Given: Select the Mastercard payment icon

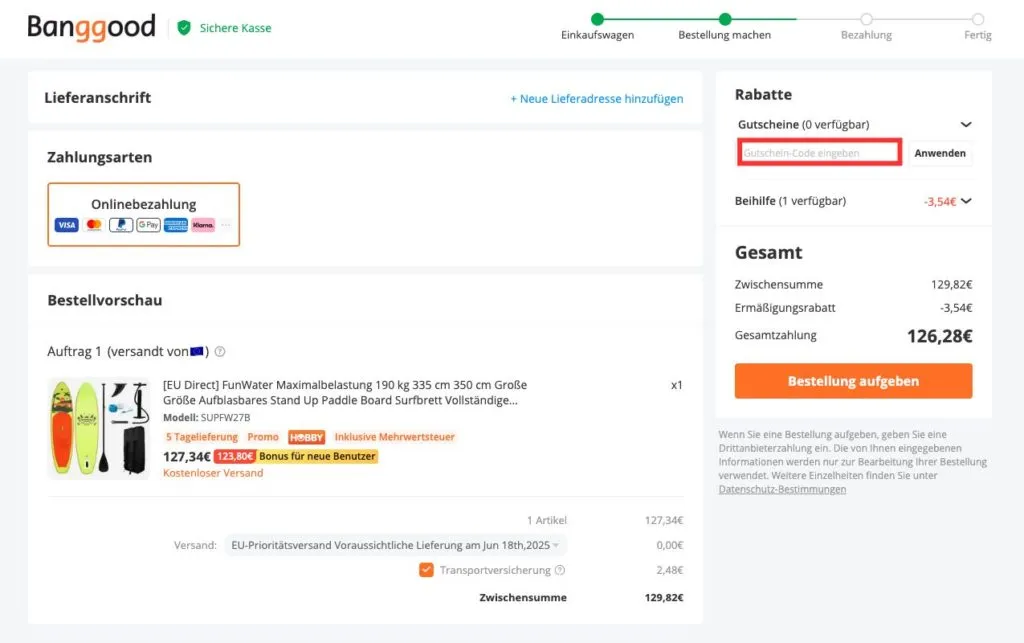Looking at the screenshot, I should point(93,224).
